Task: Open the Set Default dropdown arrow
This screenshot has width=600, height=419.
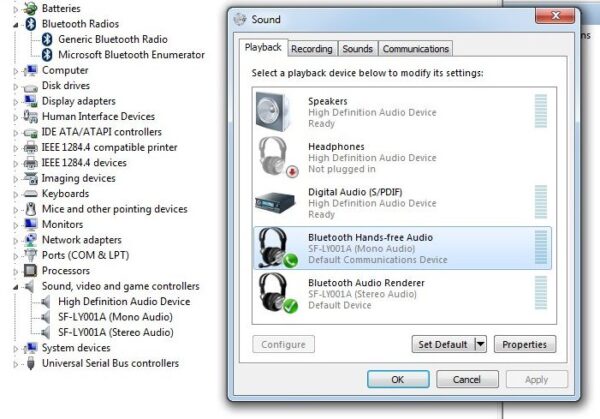Action: tap(480, 345)
